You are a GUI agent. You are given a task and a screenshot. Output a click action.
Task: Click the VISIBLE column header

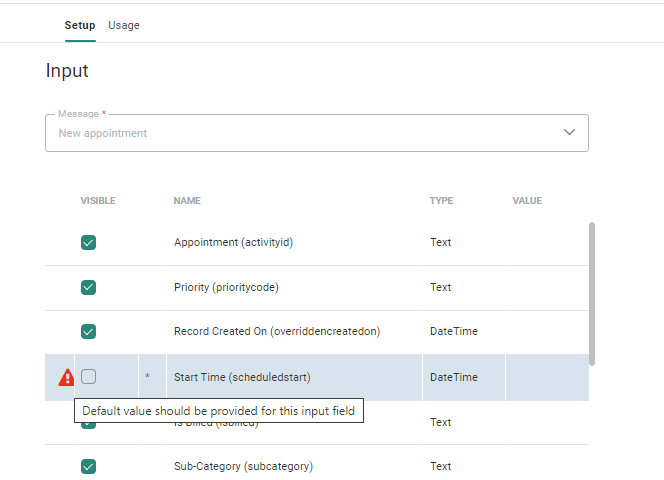(x=98, y=201)
